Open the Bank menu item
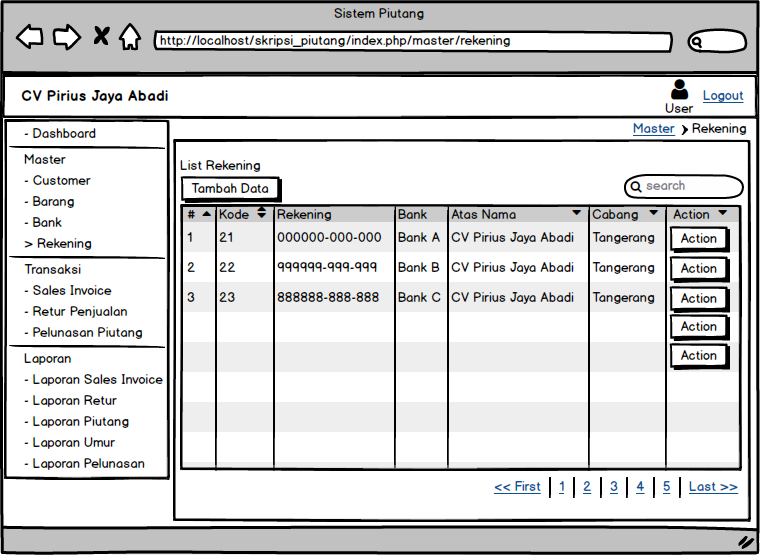760x555 pixels. coord(43,222)
